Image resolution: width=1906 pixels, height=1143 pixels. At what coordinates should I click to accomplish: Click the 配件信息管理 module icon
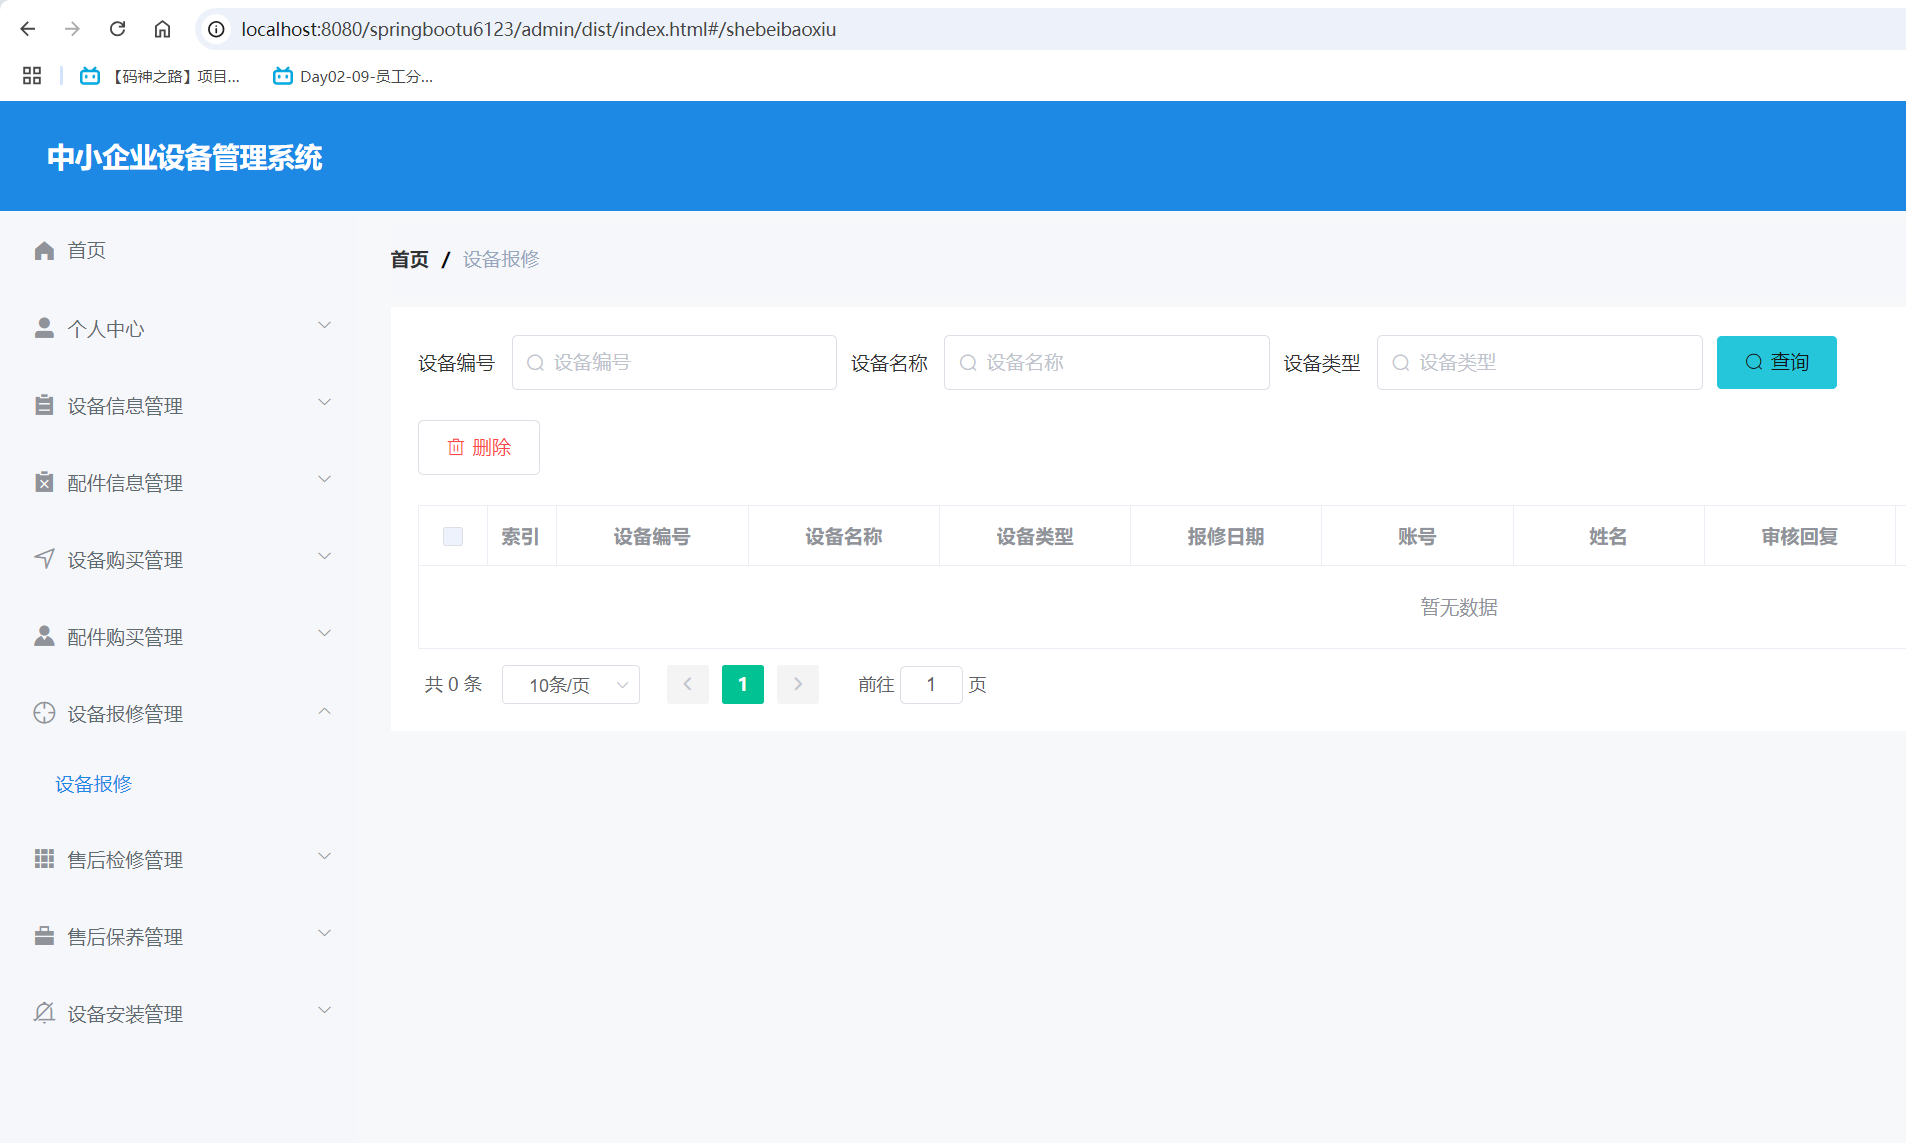click(x=44, y=482)
